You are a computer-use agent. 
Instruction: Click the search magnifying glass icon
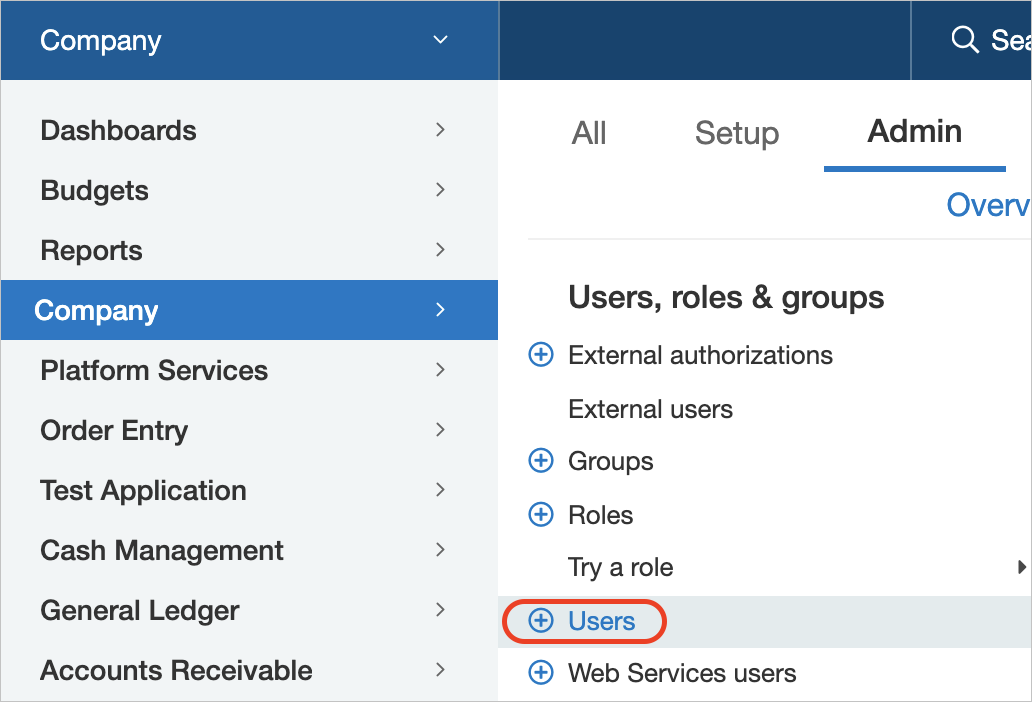click(965, 39)
